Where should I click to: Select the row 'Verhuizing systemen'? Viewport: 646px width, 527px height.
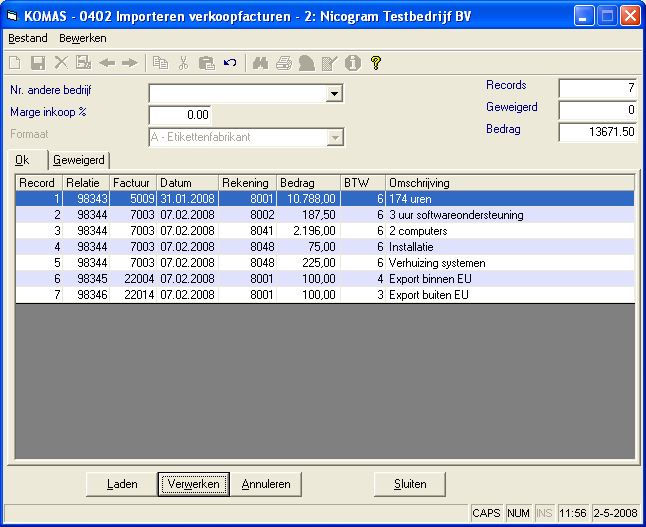point(325,263)
